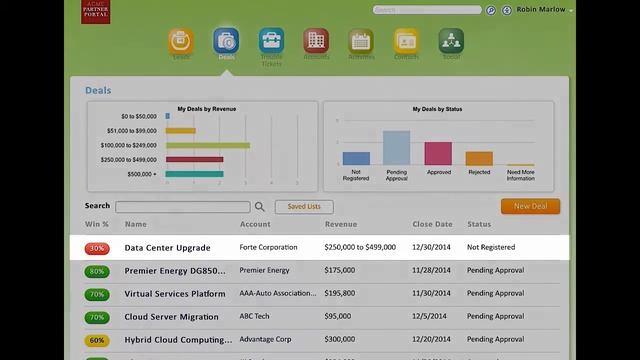Open the Premier Energy DG850 deal
The image size is (640, 360).
[175, 271]
